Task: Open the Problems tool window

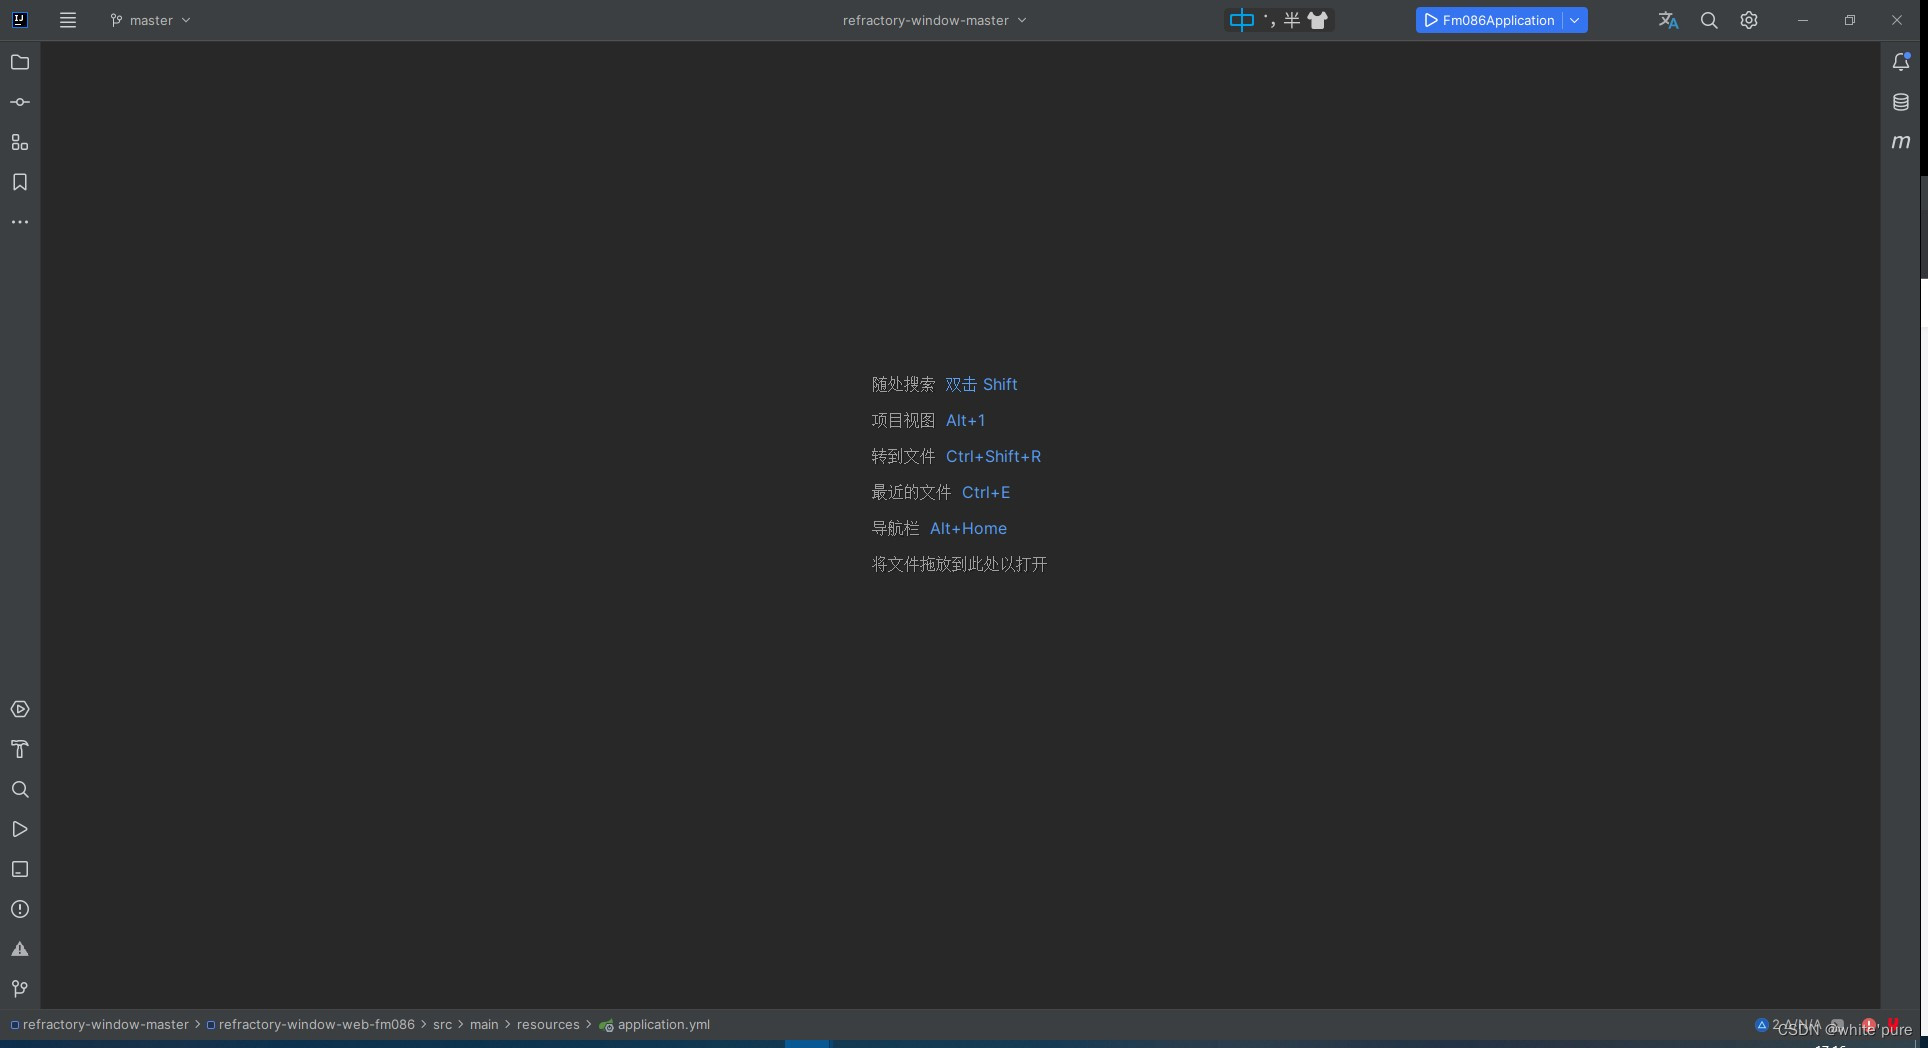Action: [x=20, y=909]
